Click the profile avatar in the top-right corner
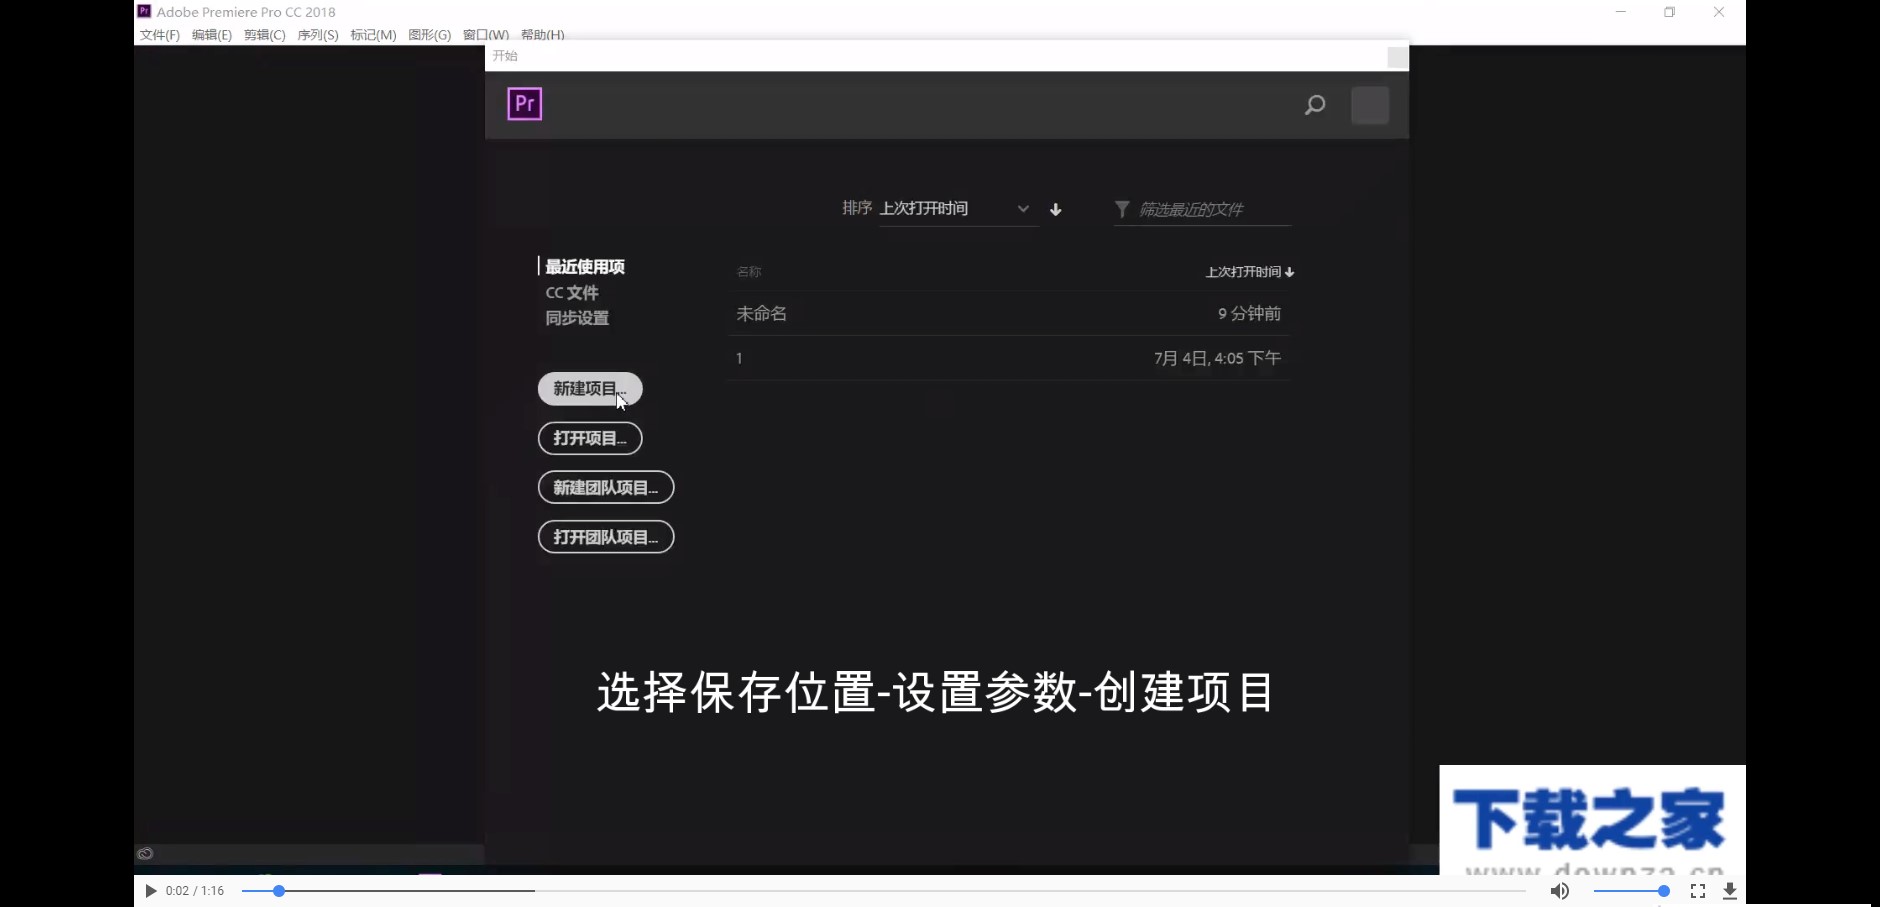The image size is (1880, 907). click(x=1370, y=105)
